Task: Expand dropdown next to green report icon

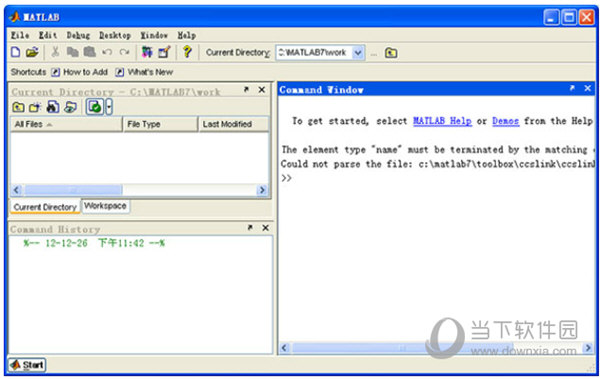Action: tap(109, 107)
